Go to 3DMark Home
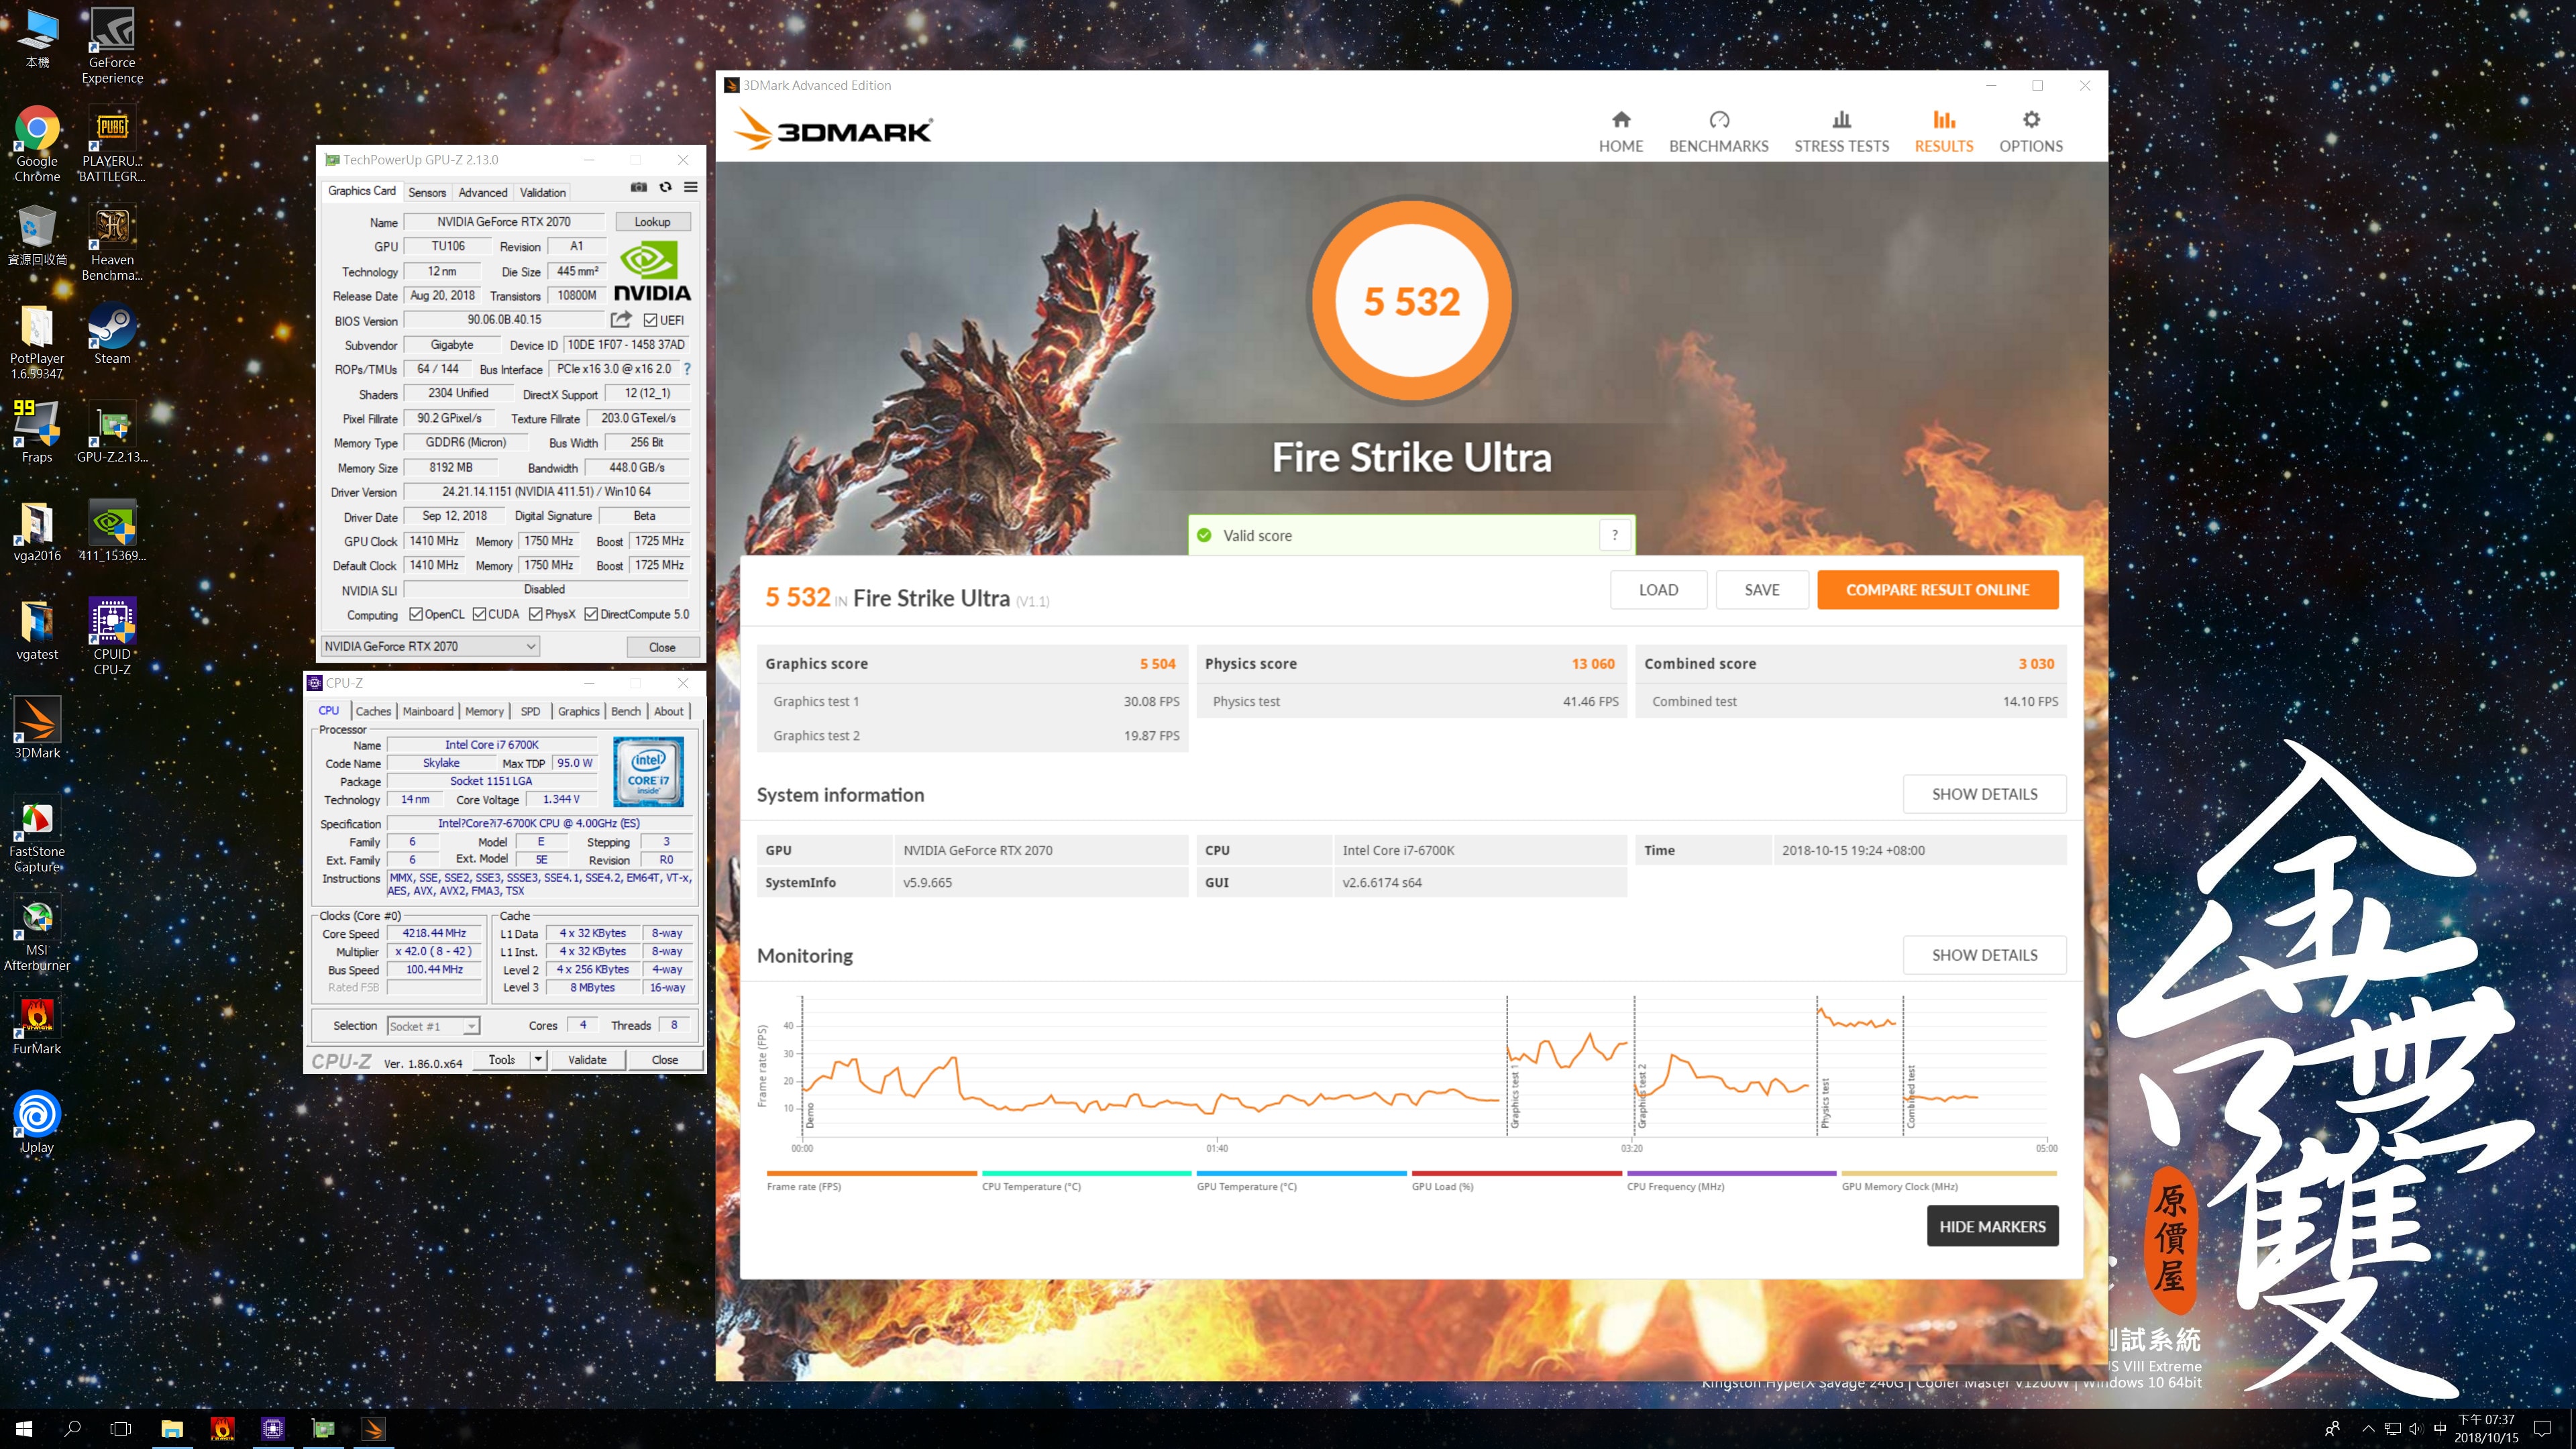The image size is (2576, 1449). (x=1620, y=132)
